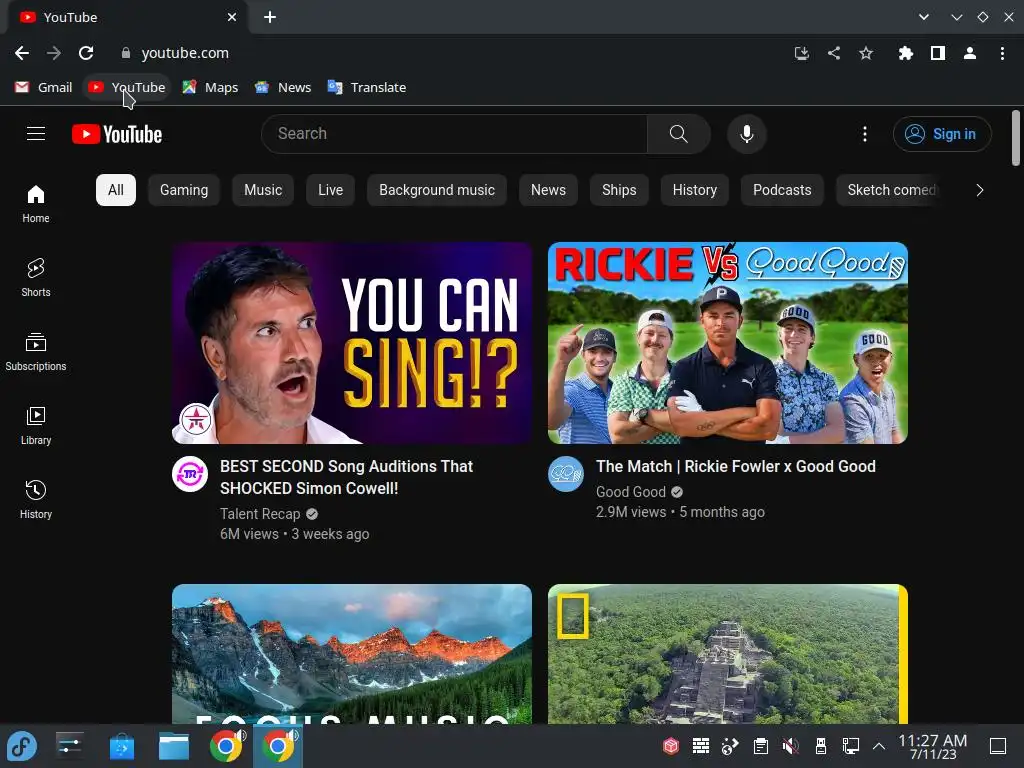Open tab search dropdown arrow

(x=923, y=17)
